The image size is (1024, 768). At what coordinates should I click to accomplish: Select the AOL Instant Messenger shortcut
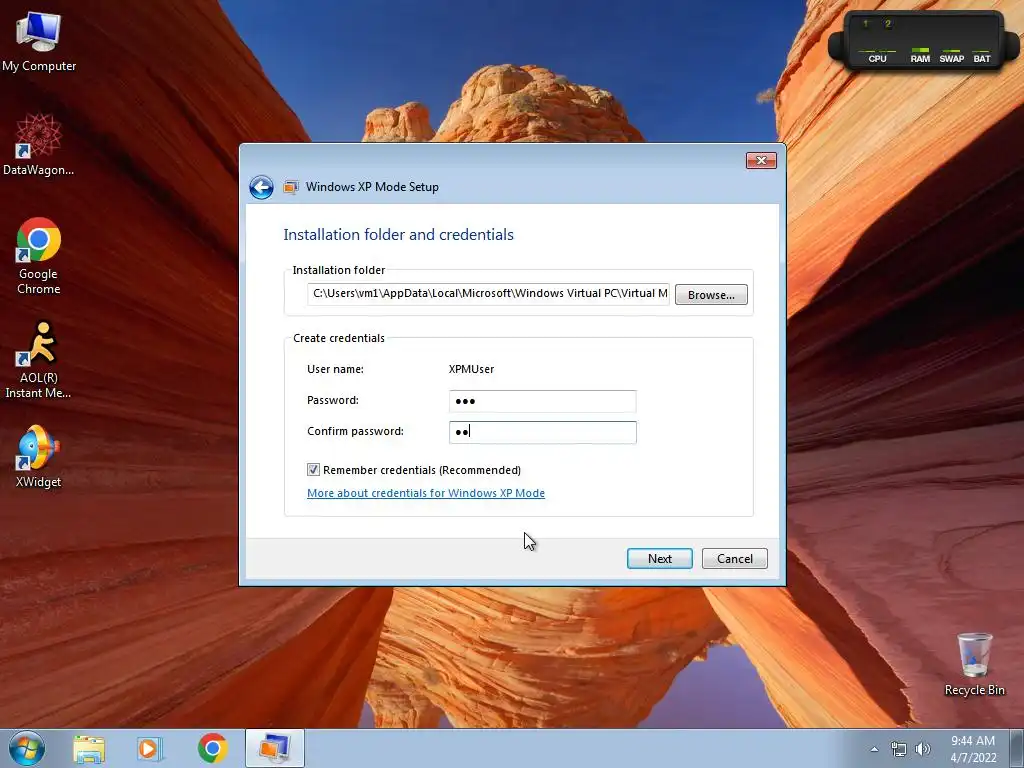[39, 360]
